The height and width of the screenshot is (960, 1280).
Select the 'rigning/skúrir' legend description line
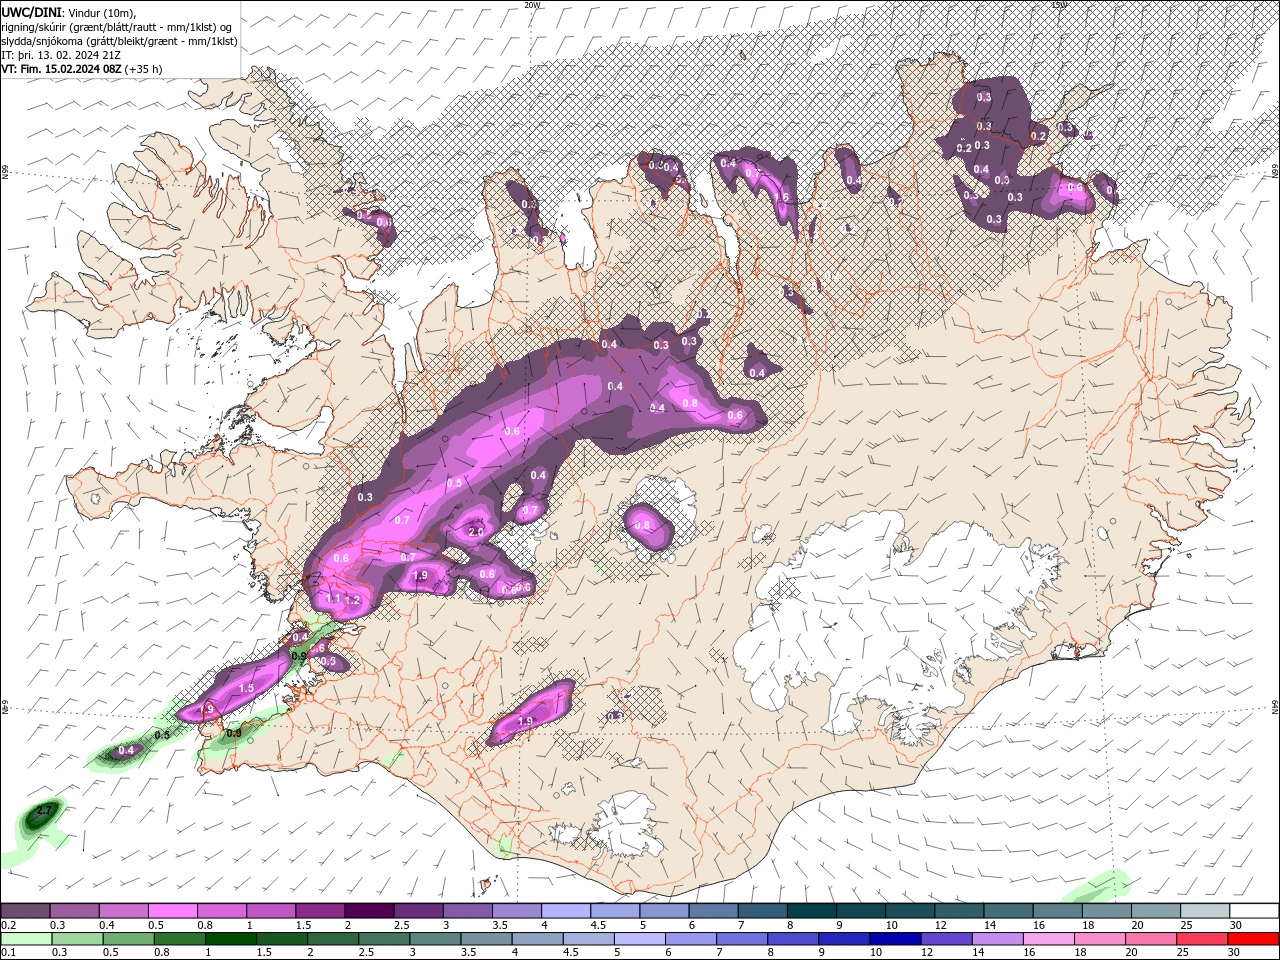point(118,26)
